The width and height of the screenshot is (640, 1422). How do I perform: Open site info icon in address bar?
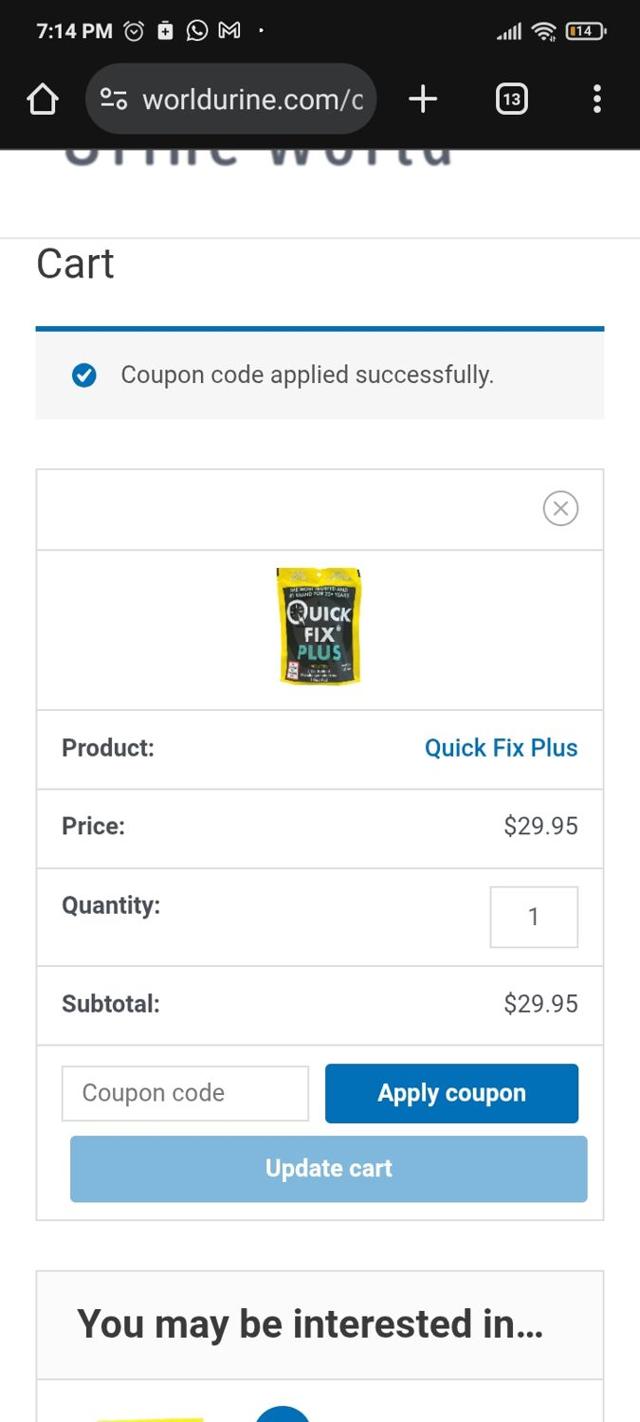[114, 99]
